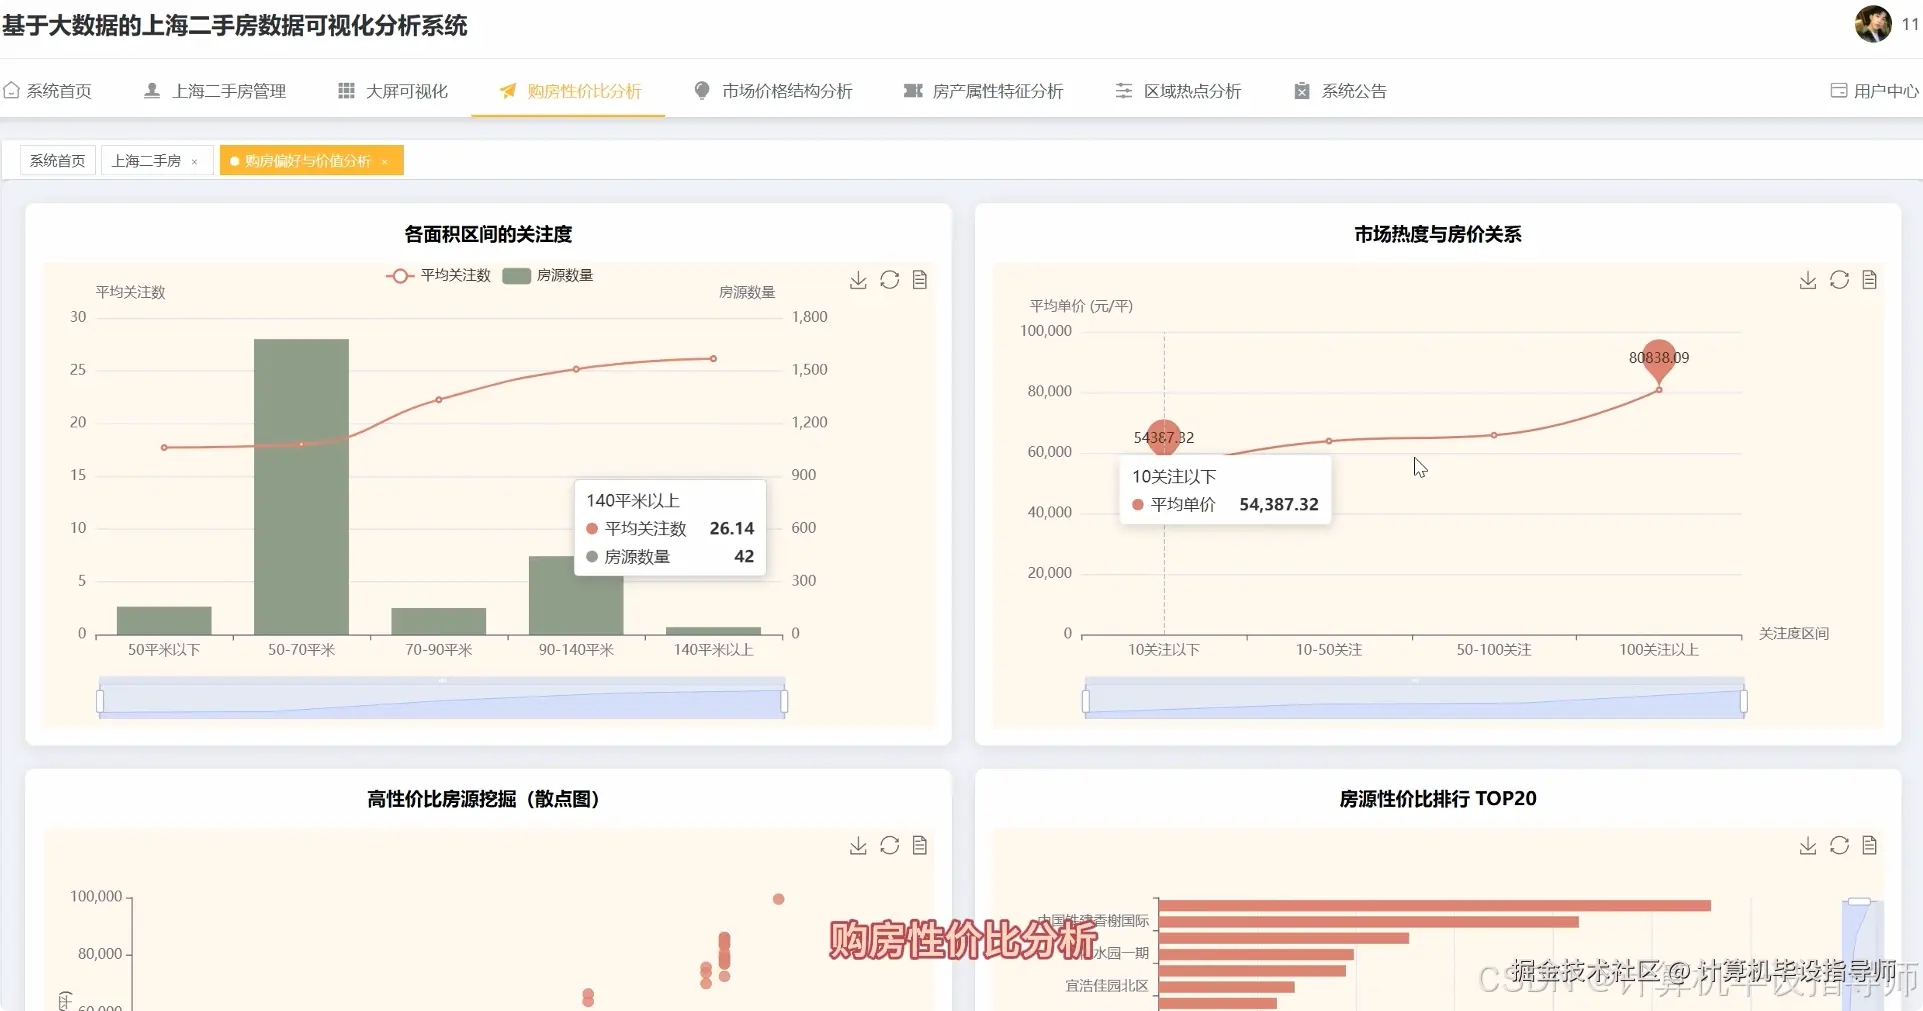Refresh the 市场热度与房价关系 chart
This screenshot has width=1923, height=1011.
click(1838, 281)
